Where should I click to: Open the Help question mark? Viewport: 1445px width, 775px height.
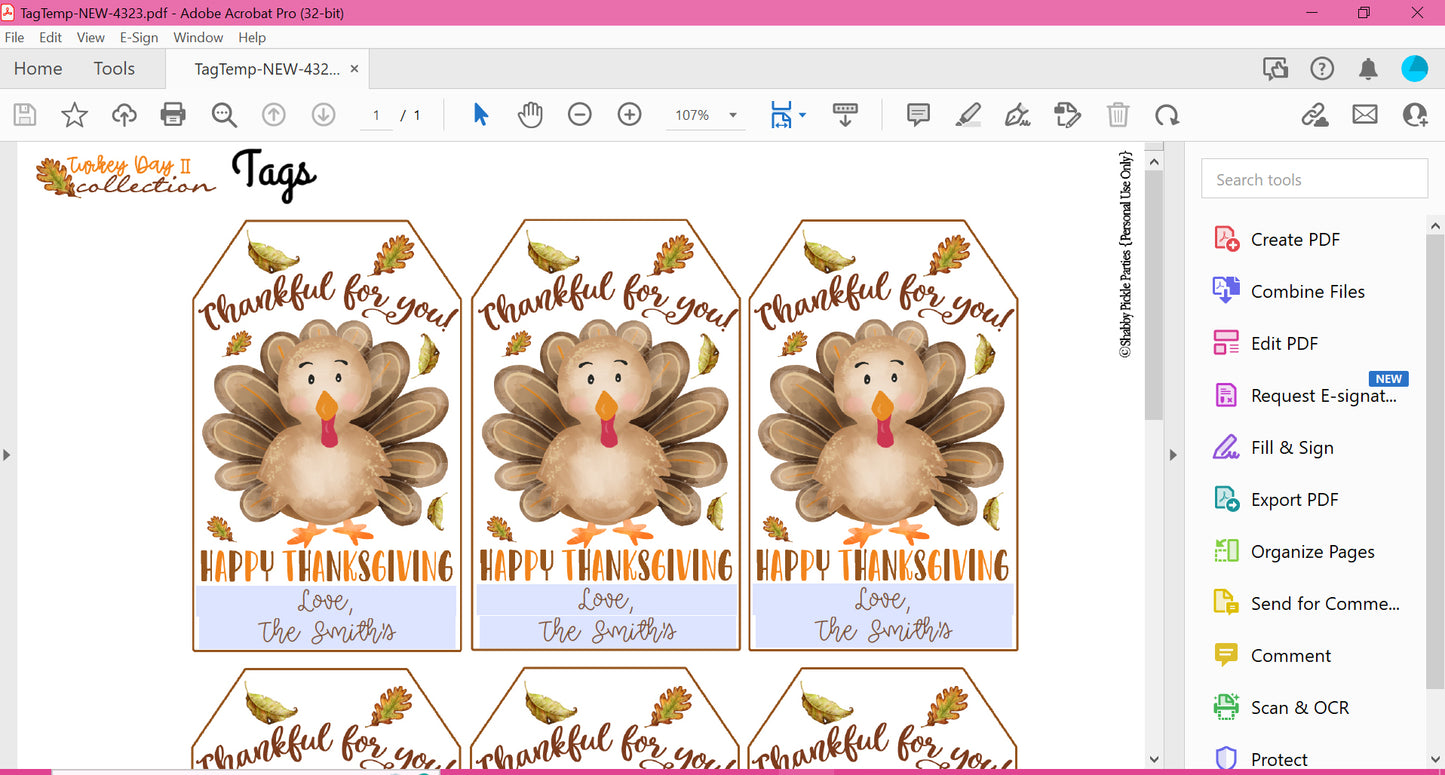coord(1322,69)
